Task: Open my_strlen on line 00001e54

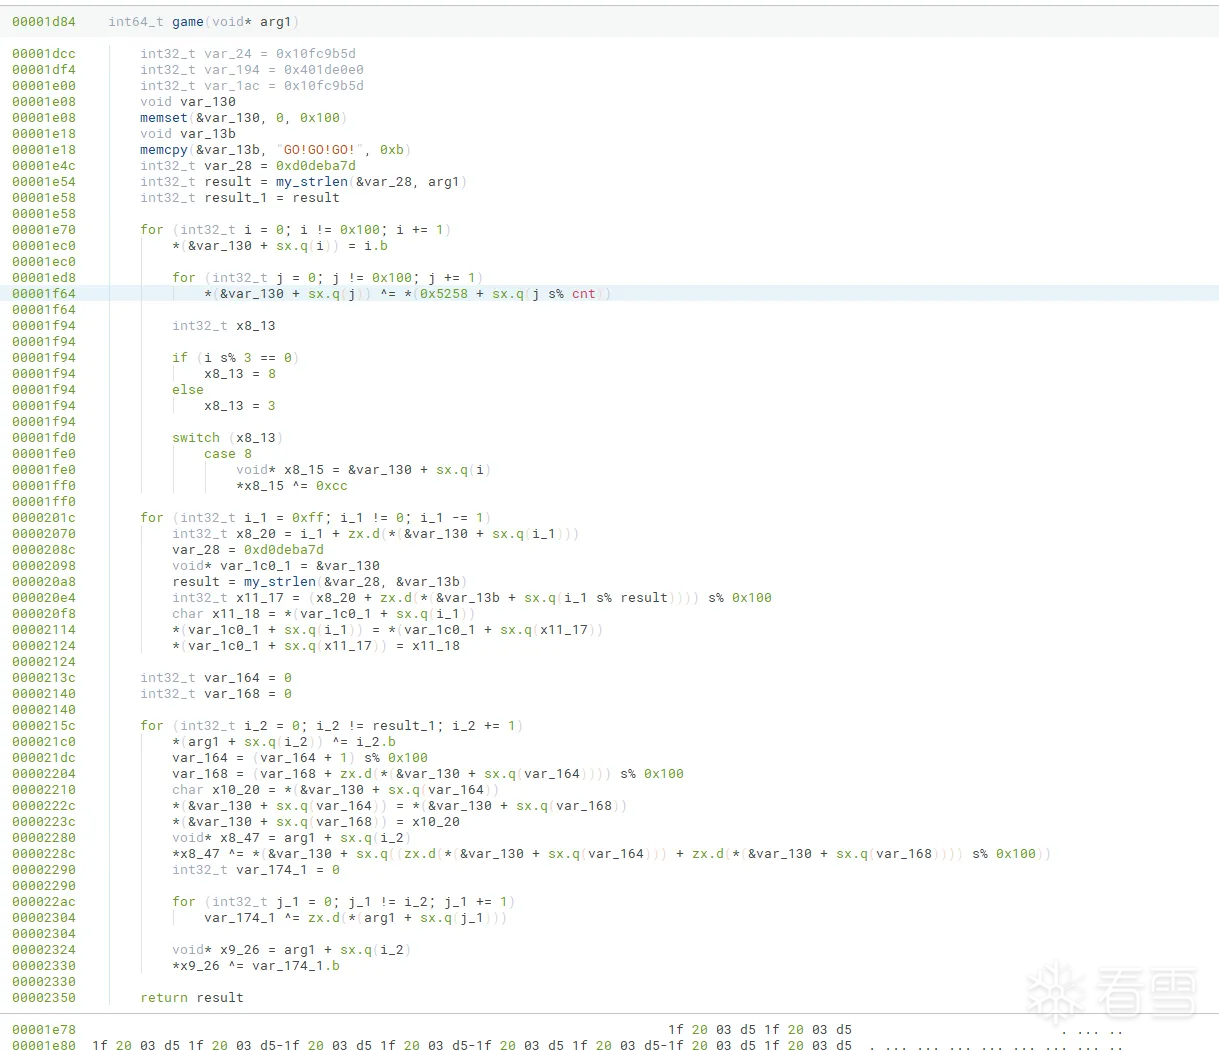Action: click(x=312, y=182)
